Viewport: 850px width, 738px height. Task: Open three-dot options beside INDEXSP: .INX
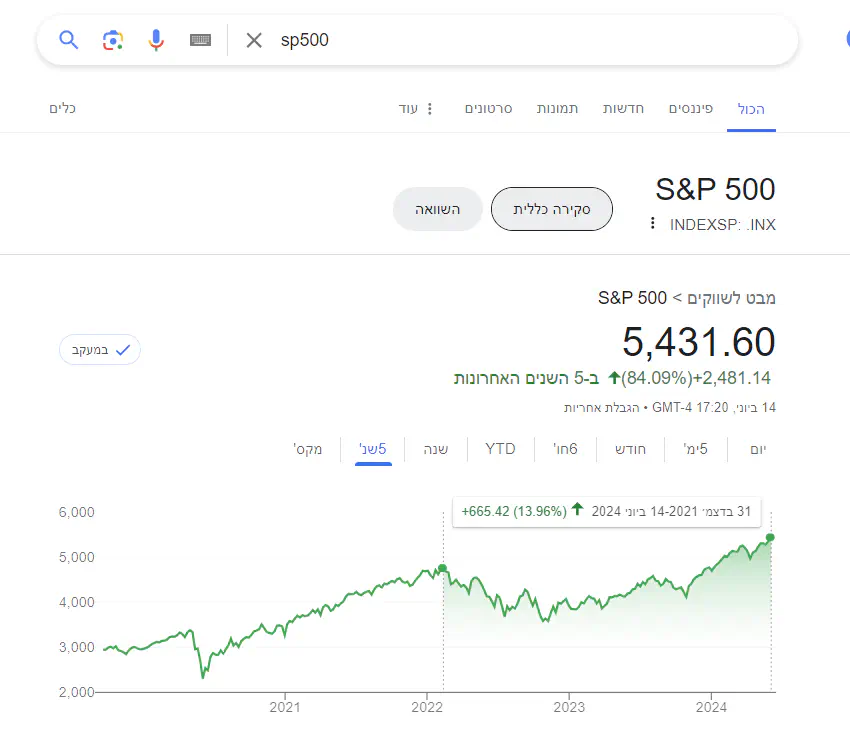tap(653, 223)
